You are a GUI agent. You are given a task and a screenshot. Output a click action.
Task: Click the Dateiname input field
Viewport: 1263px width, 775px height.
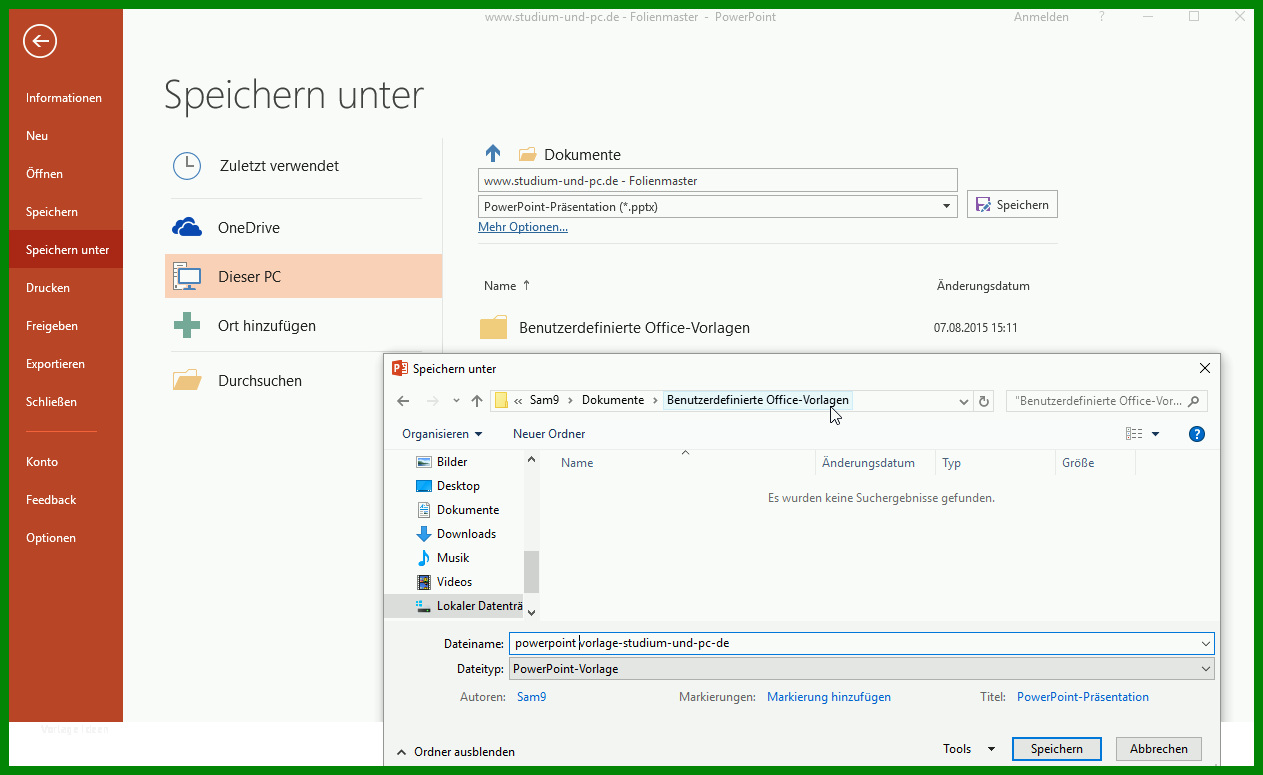pyautogui.click(x=861, y=643)
